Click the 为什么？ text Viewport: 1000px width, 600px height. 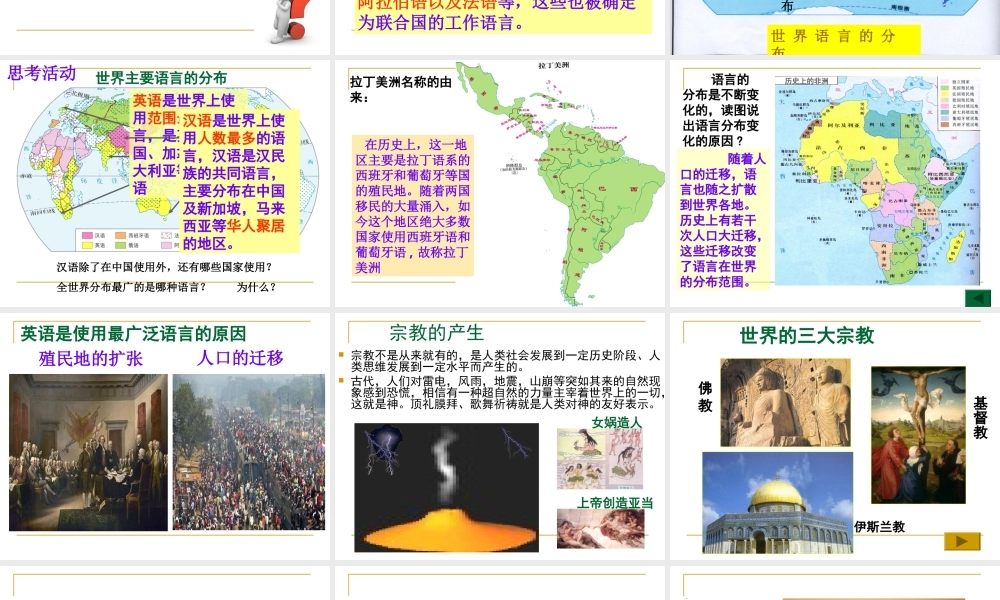(256, 287)
